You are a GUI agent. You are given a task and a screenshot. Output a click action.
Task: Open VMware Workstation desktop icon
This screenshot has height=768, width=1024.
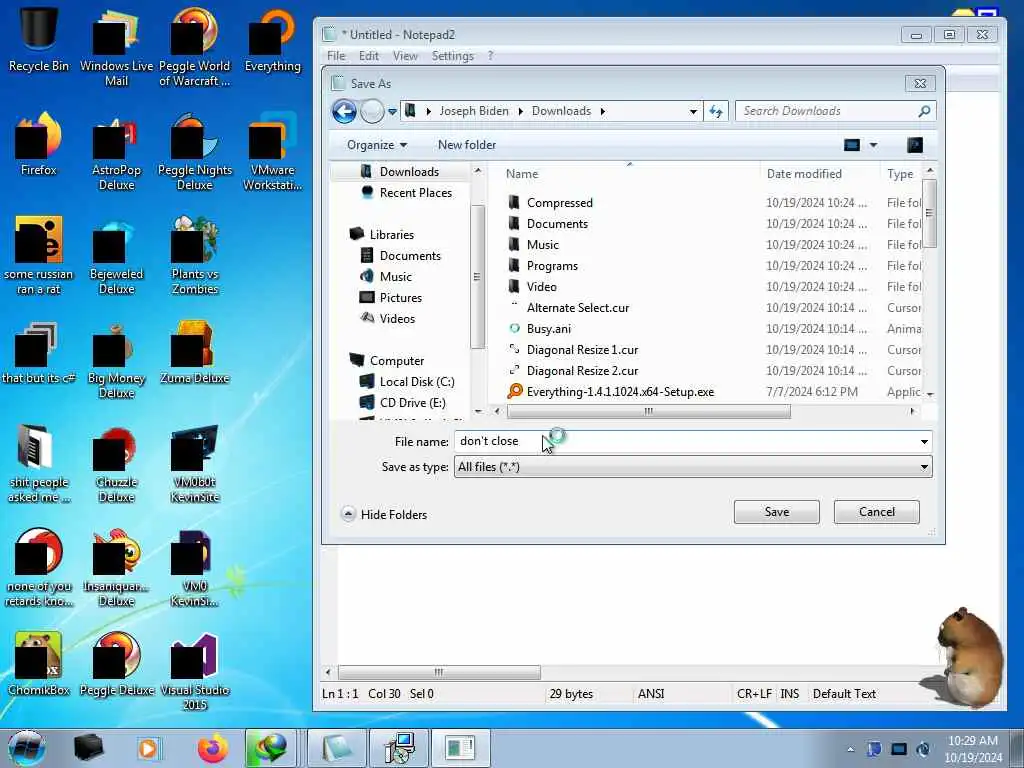click(272, 150)
